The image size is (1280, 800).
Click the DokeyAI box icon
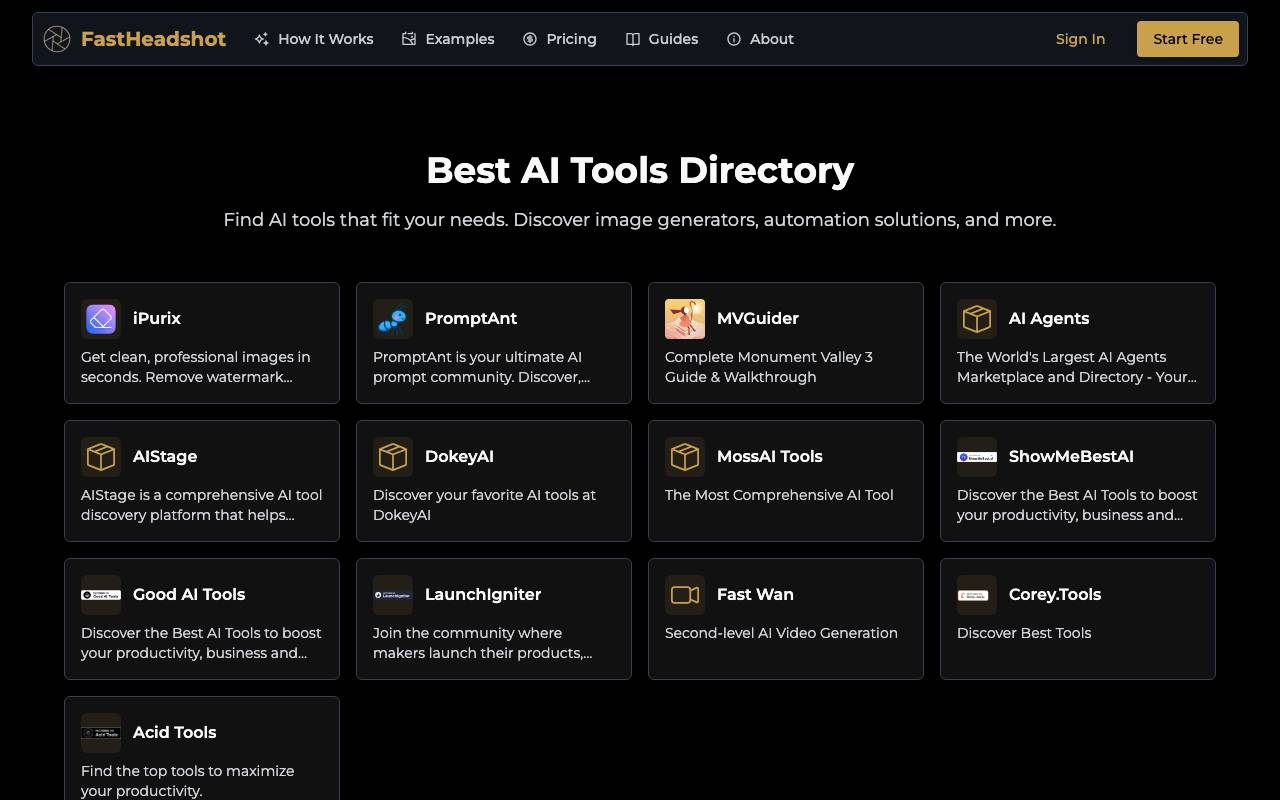tap(393, 457)
